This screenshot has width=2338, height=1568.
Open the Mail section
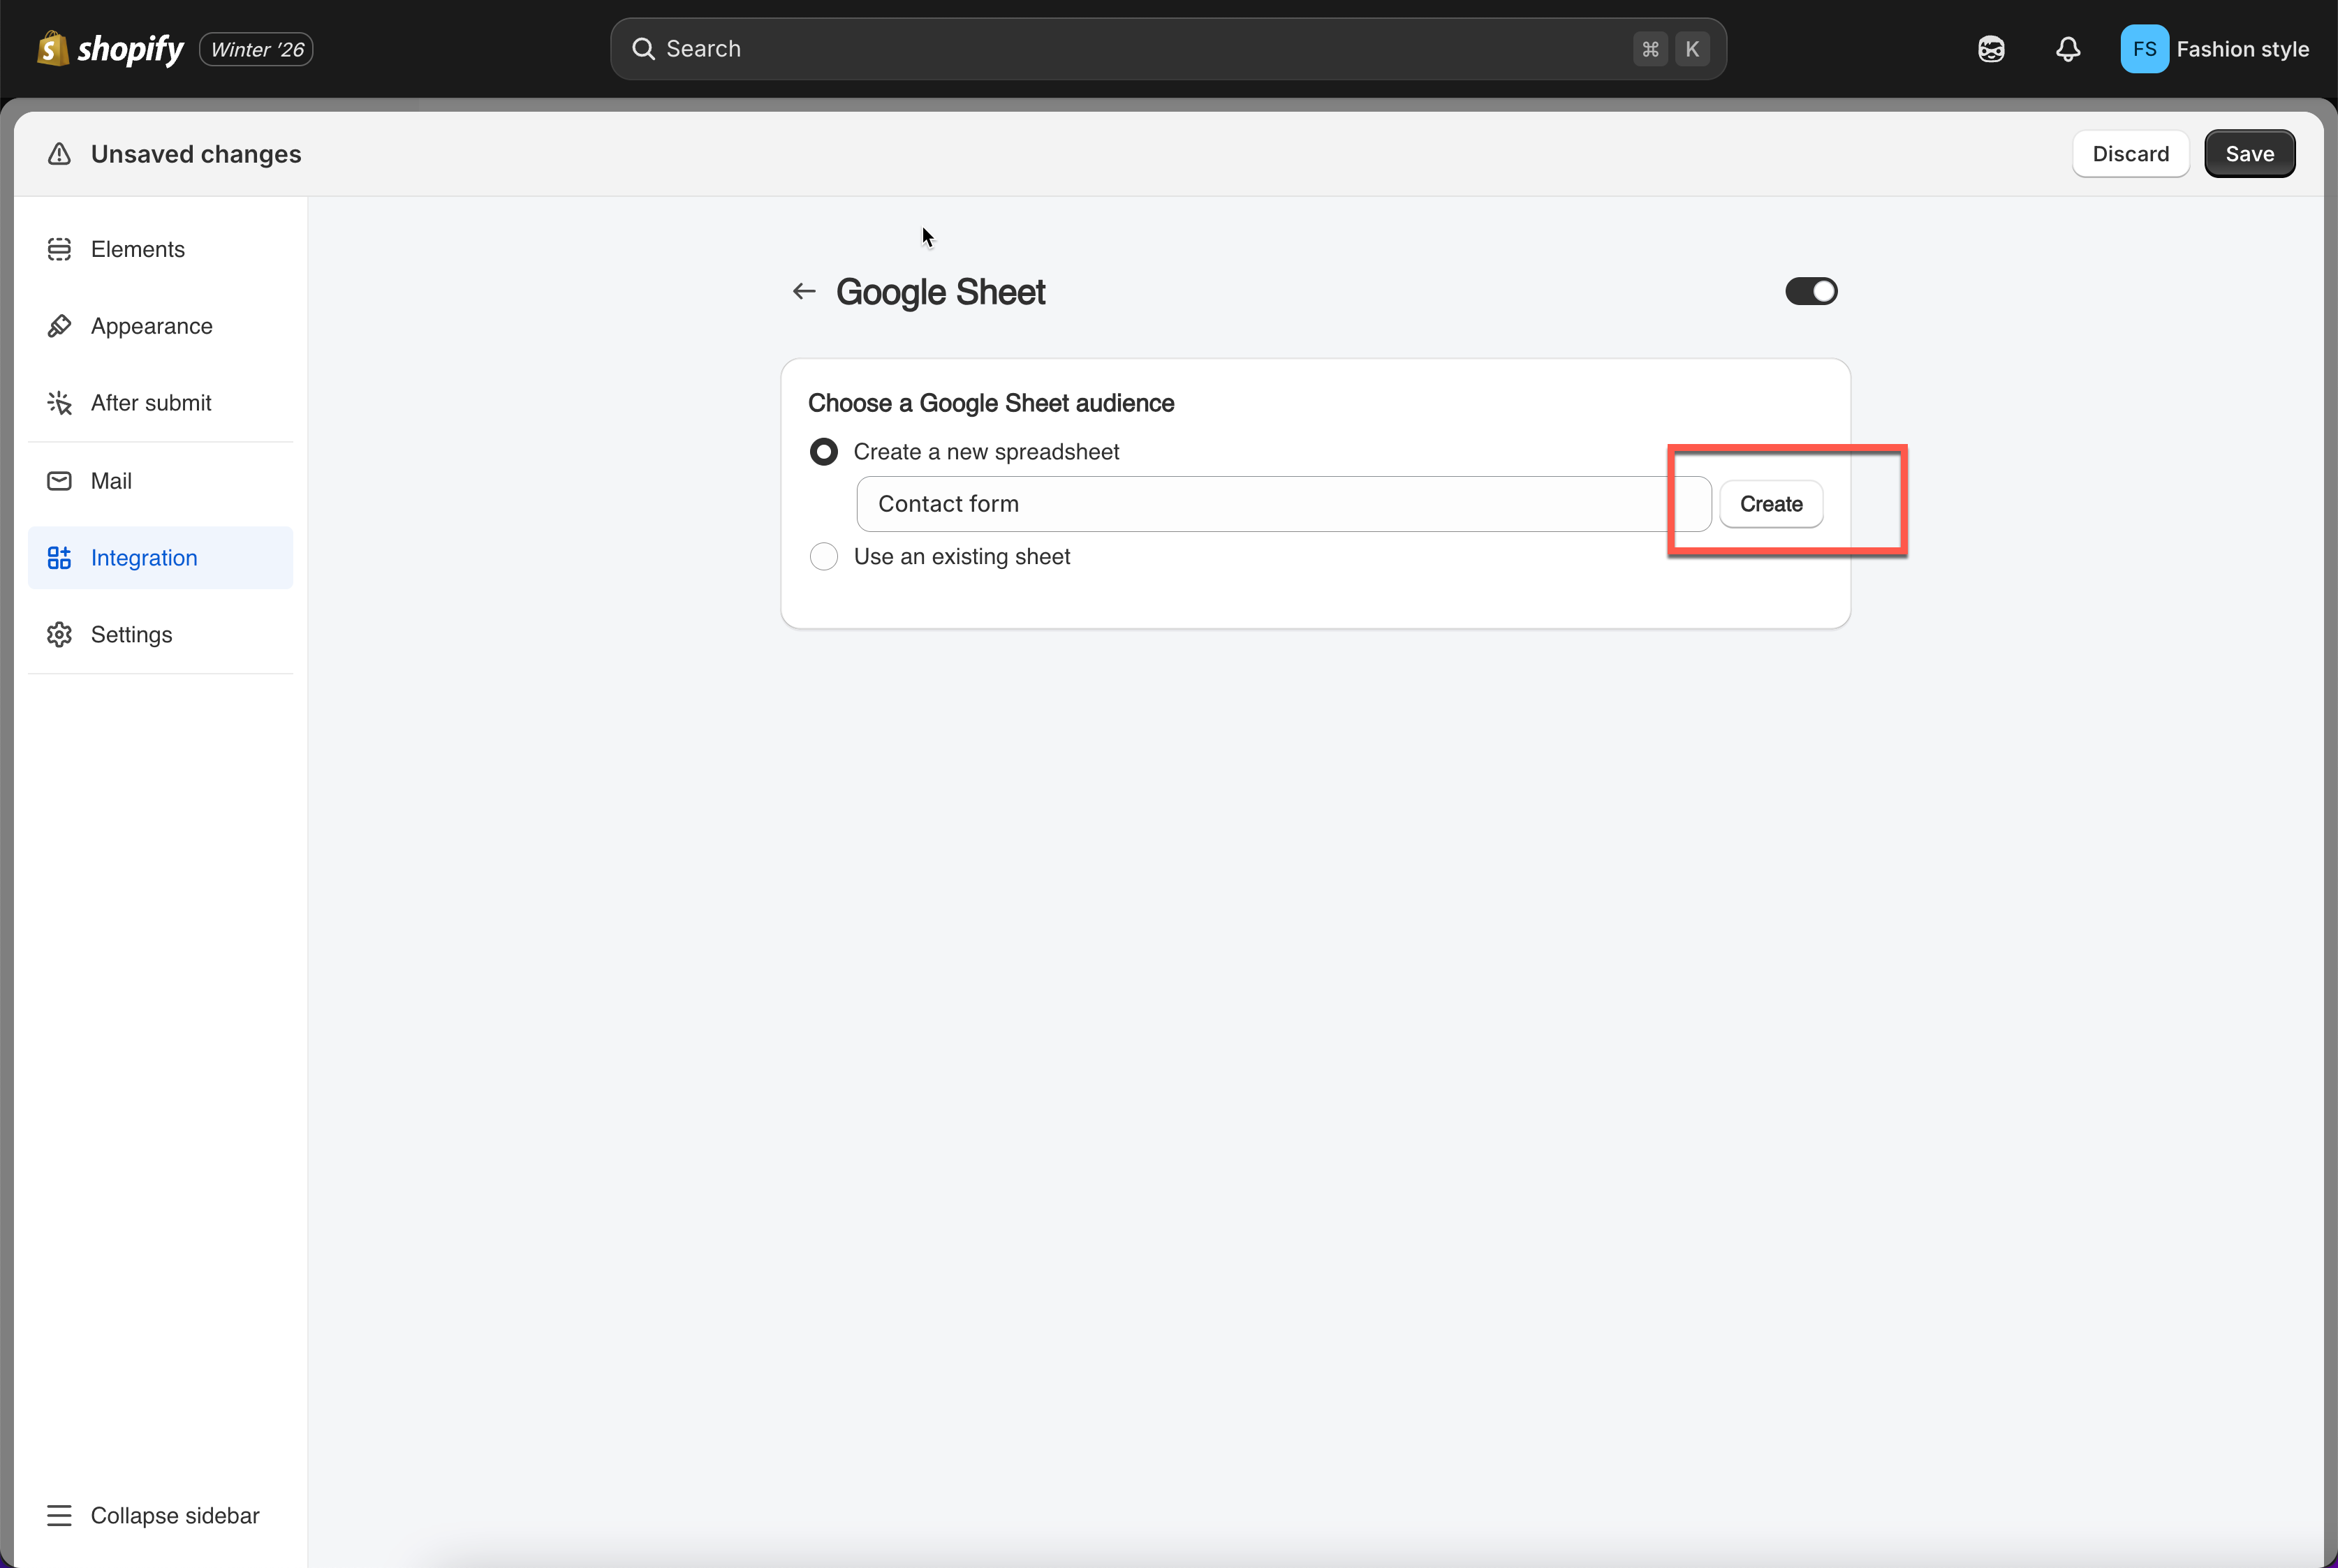click(111, 481)
